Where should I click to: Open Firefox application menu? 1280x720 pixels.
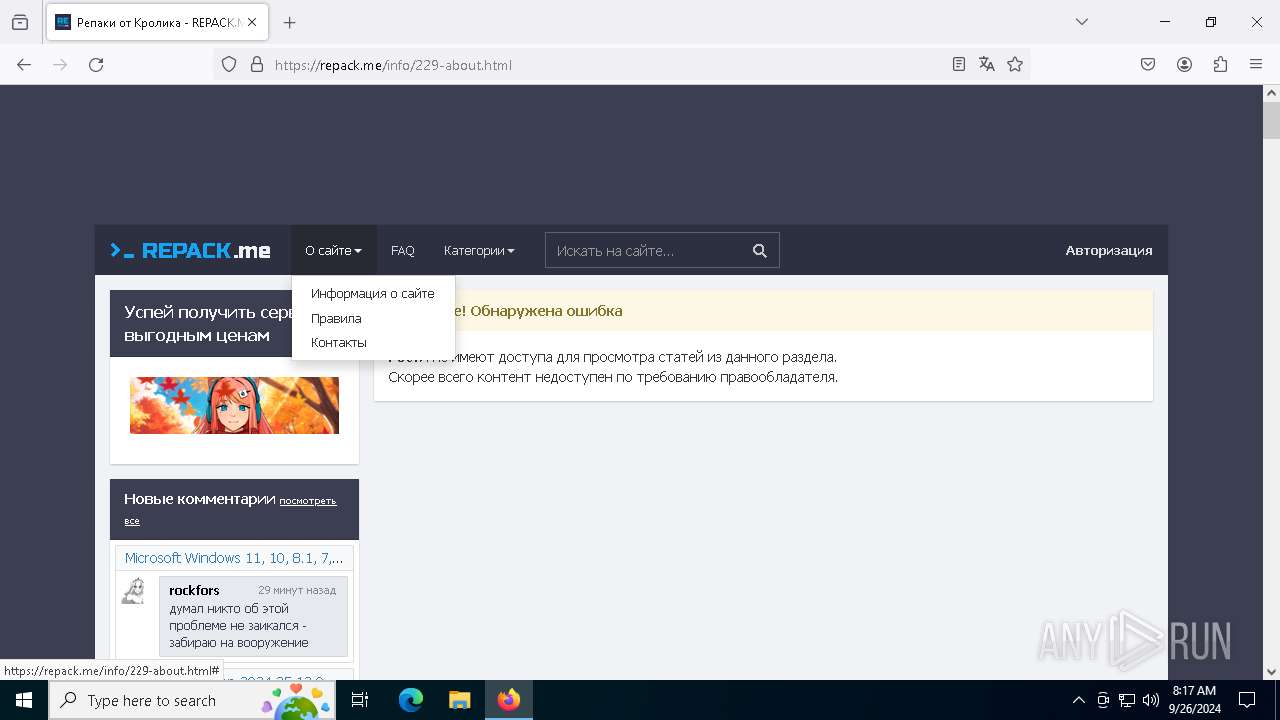1256,64
